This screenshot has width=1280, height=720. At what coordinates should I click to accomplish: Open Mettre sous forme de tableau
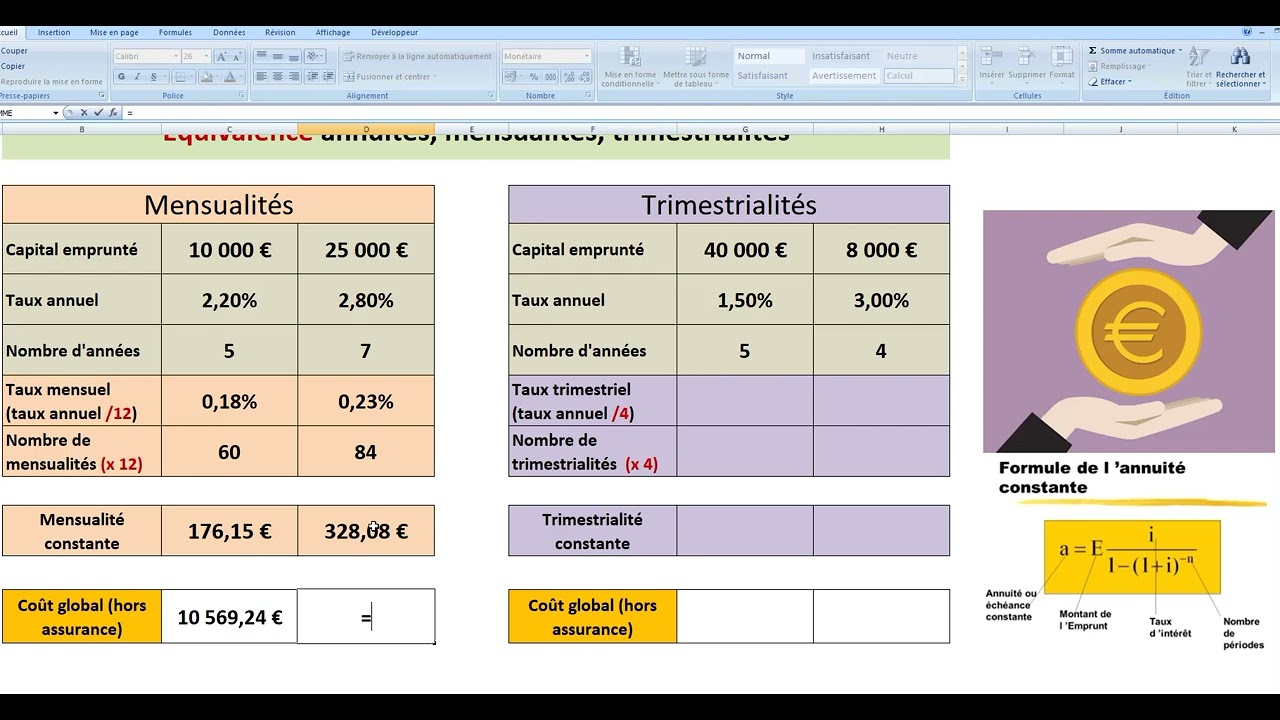click(696, 67)
